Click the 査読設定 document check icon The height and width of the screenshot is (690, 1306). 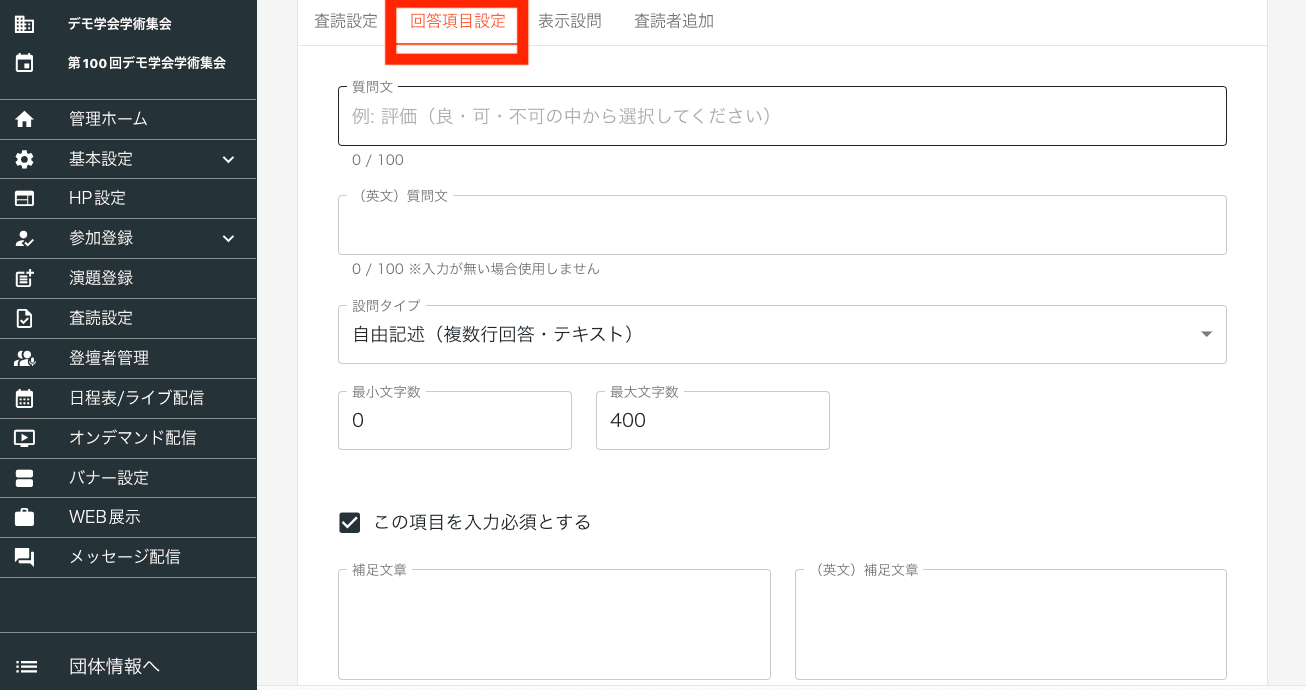point(25,318)
